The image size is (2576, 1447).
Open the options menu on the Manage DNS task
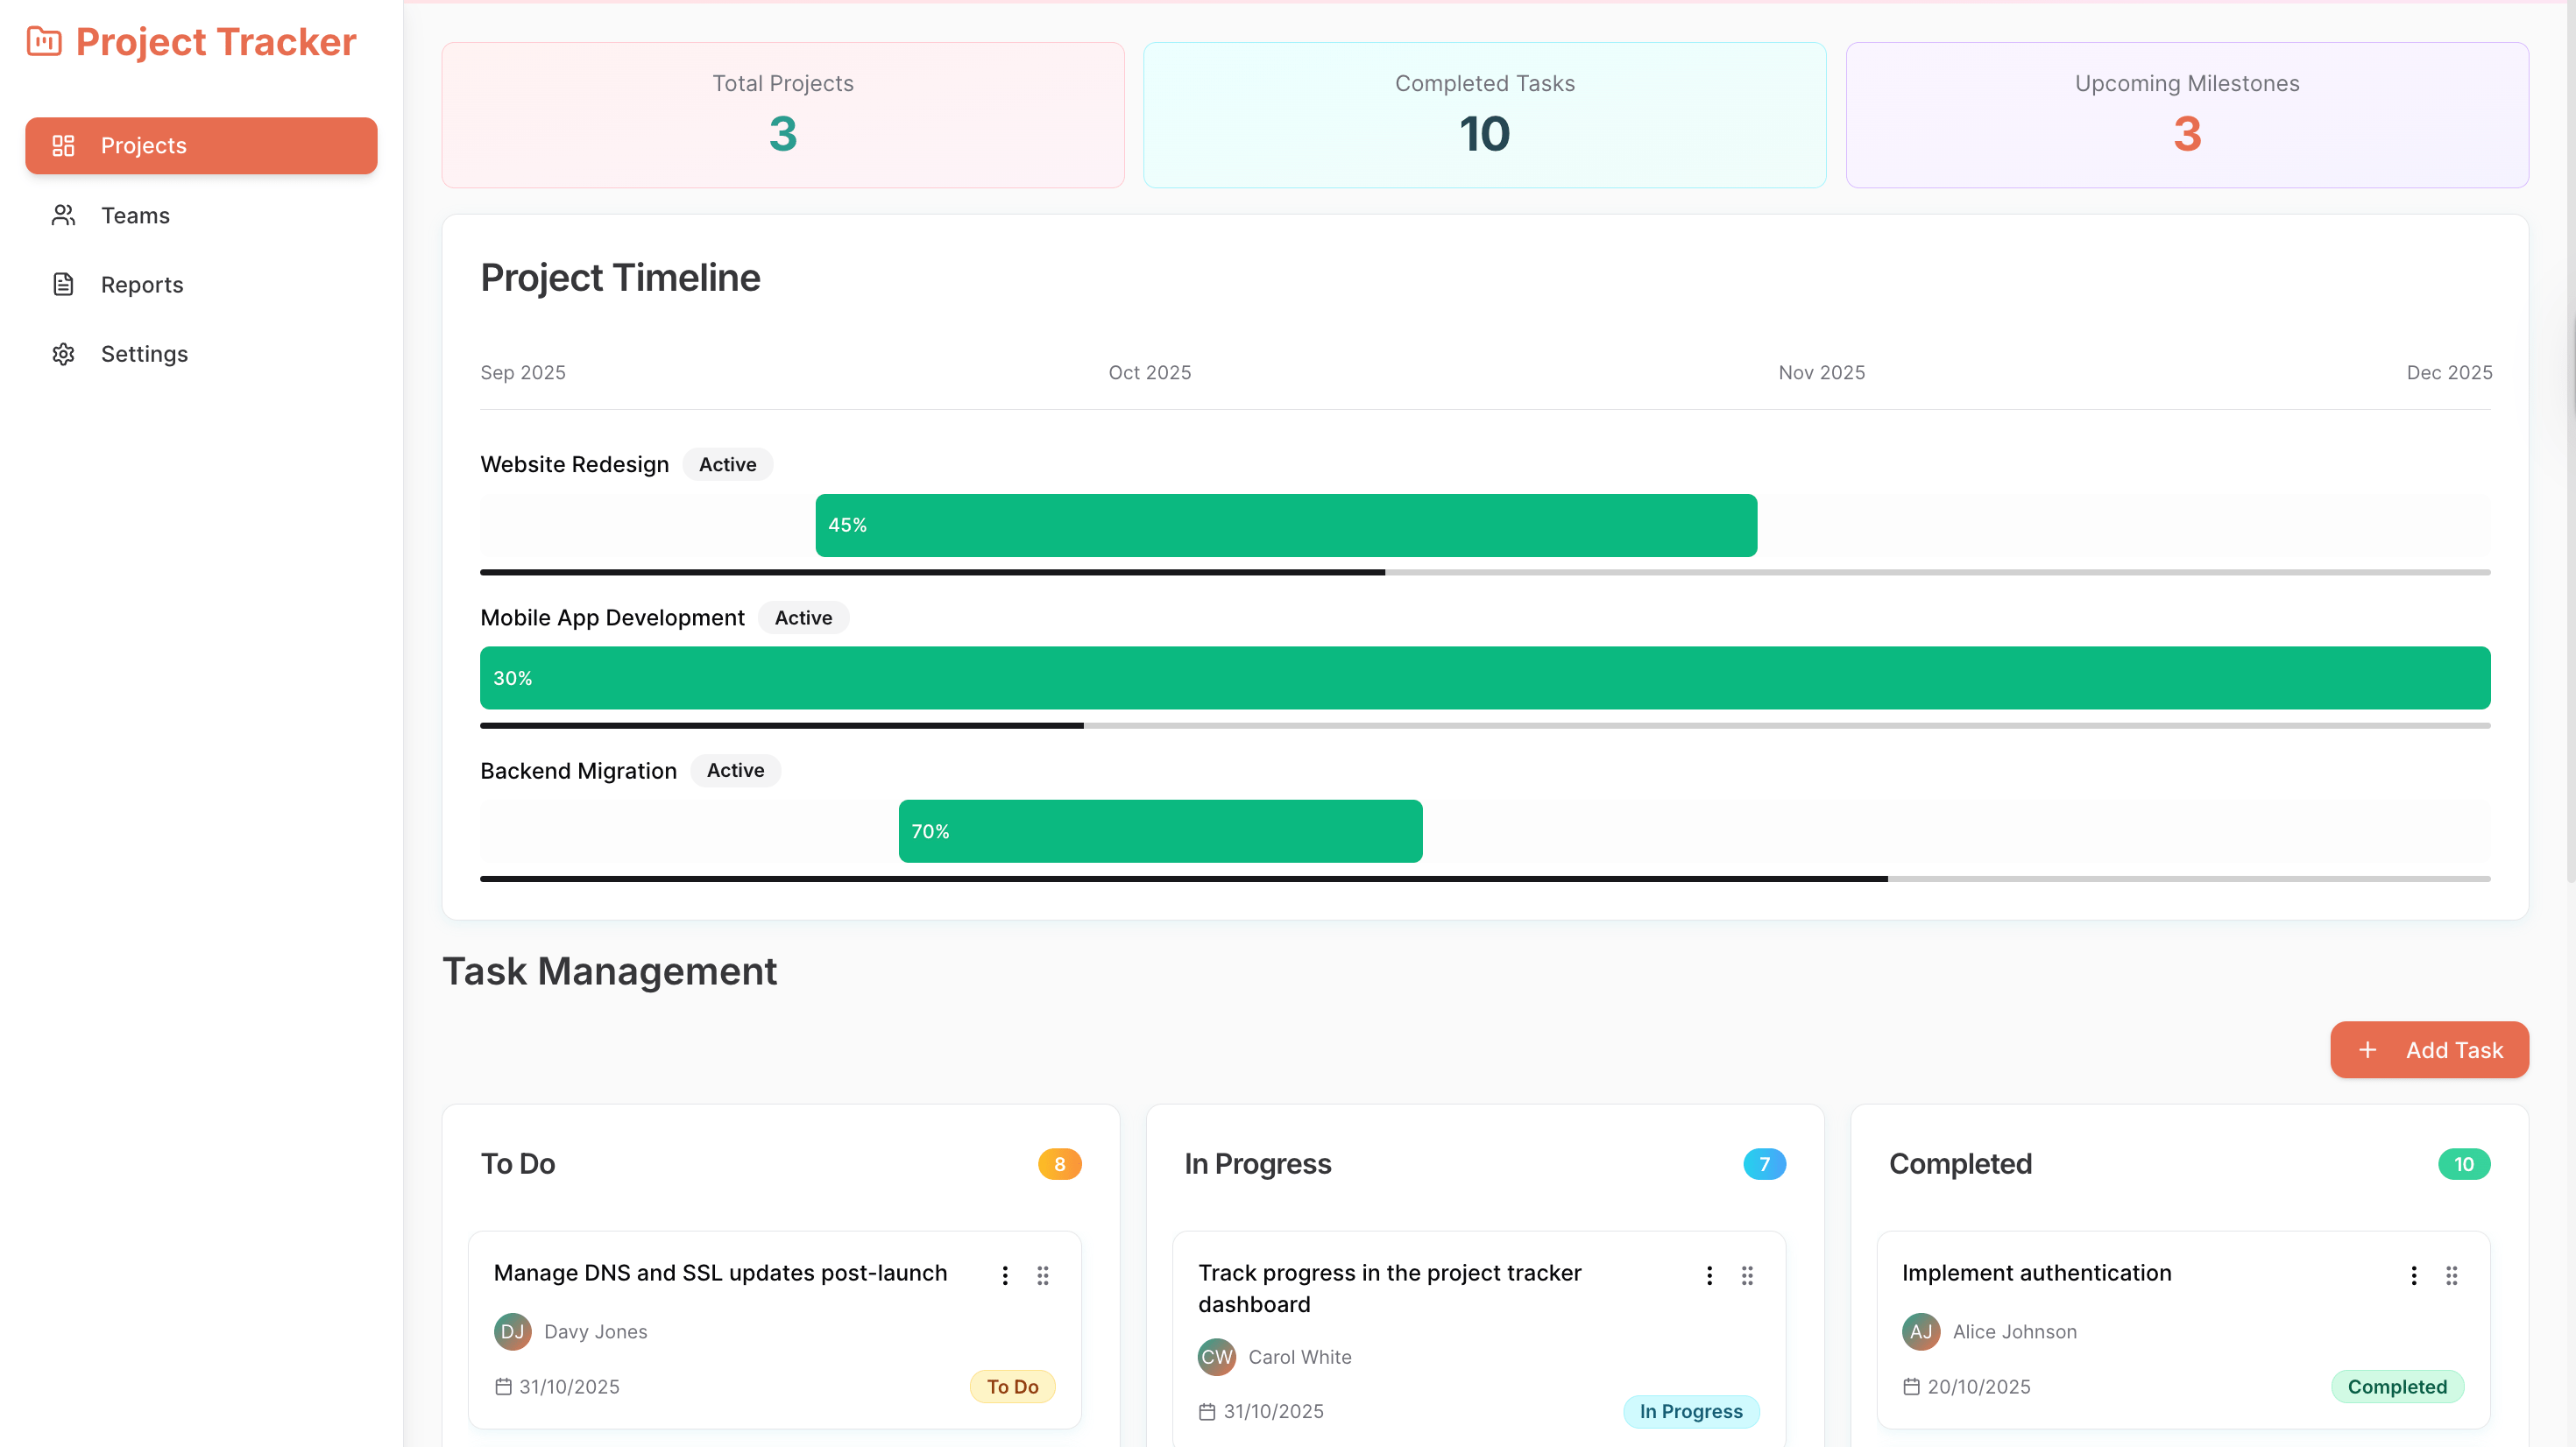(1005, 1275)
